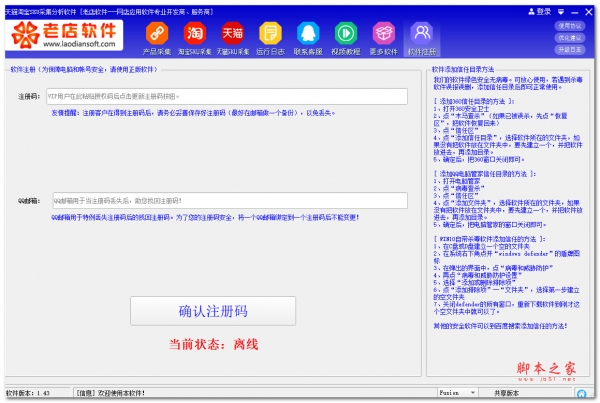
Task: Open 使用协议 usage agreement
Action: pos(570,26)
